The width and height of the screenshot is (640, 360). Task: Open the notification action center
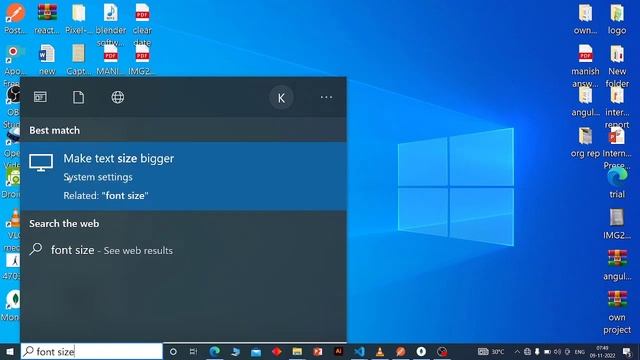[627, 351]
